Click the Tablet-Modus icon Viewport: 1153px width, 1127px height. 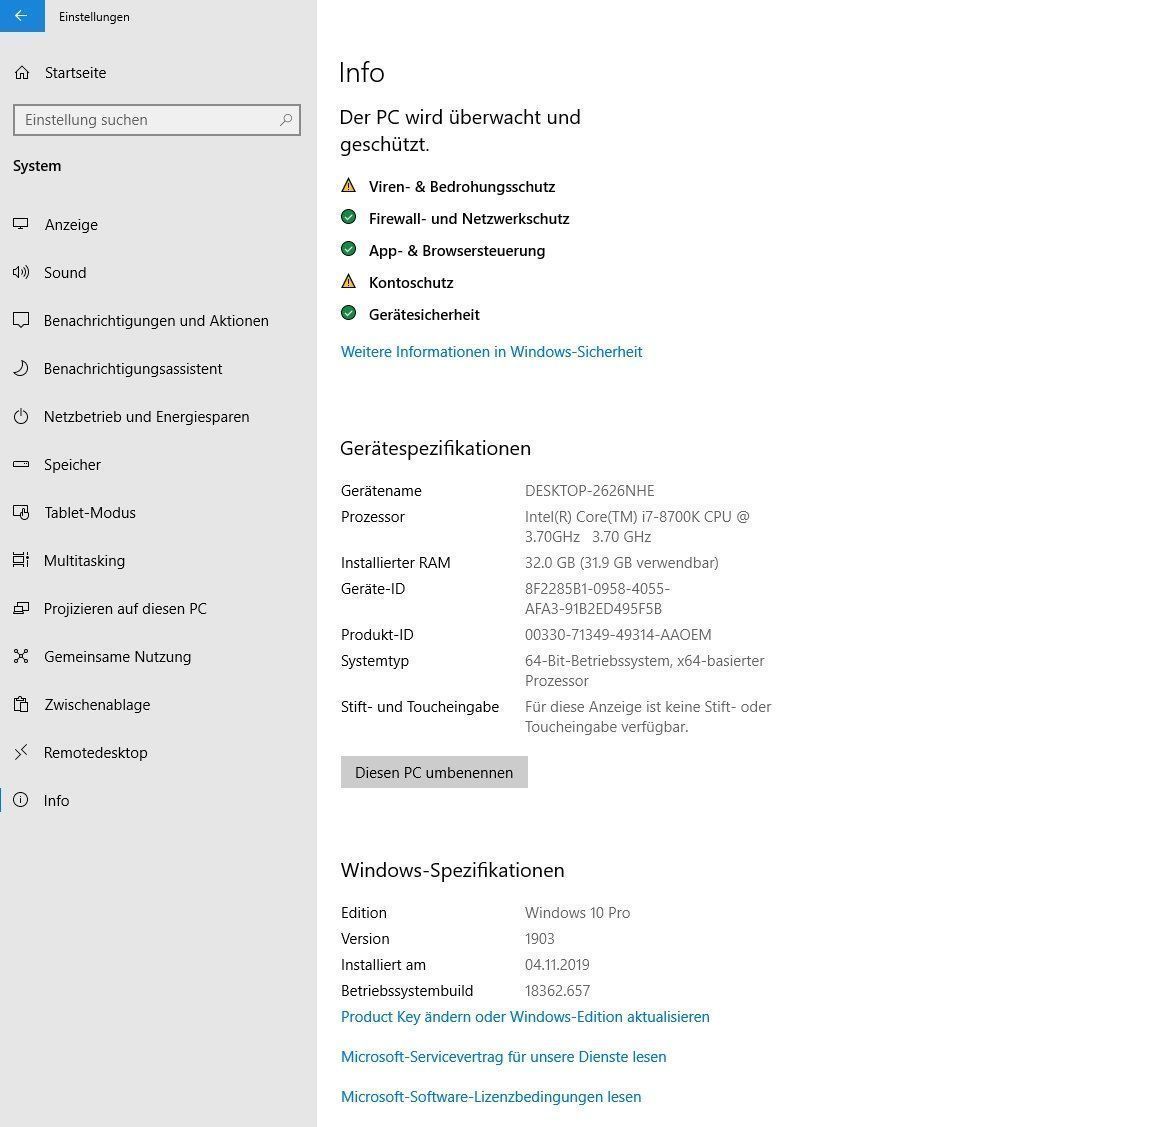[21, 512]
